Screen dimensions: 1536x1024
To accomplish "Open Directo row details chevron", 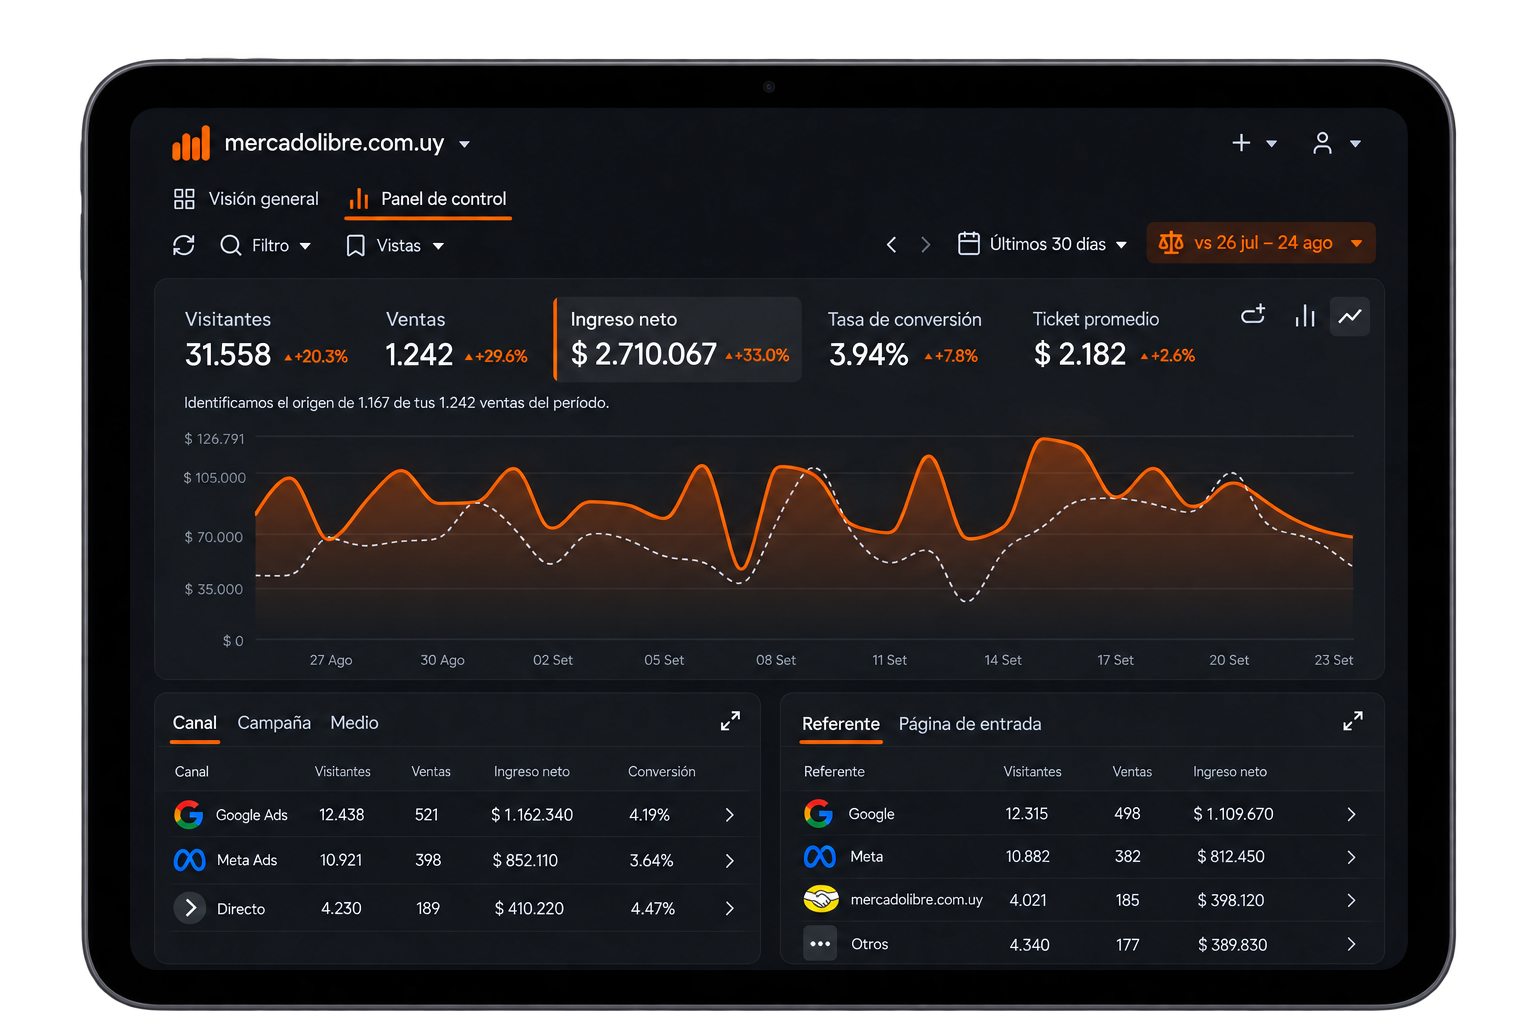I will click(x=730, y=908).
